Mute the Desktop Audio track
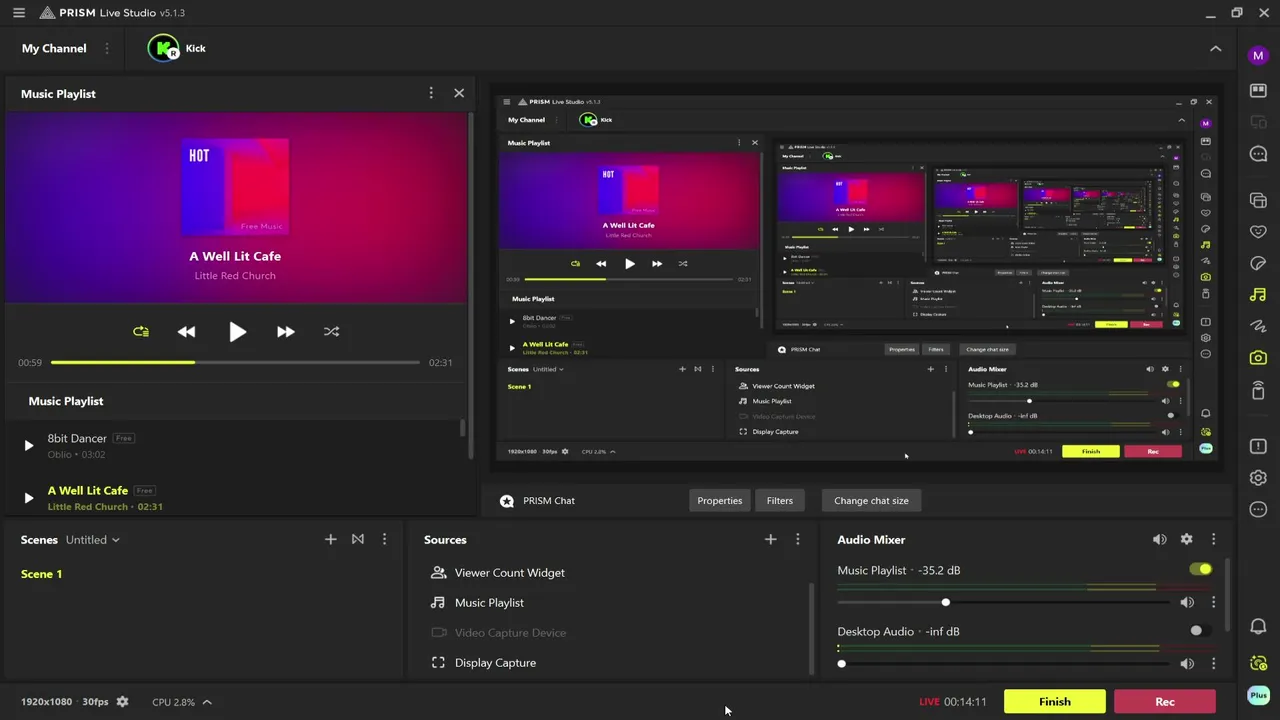Screen dimensions: 1280x720 [x=1187, y=663]
